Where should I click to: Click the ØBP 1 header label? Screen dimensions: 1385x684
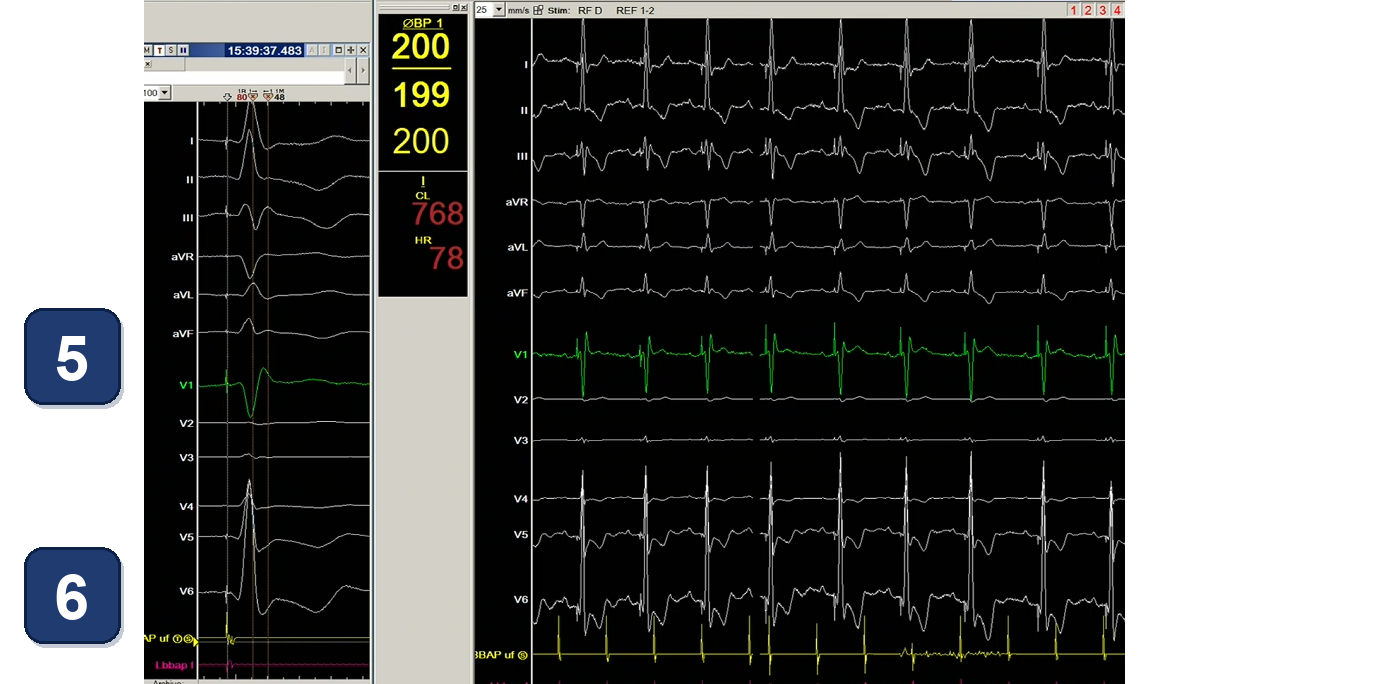click(422, 24)
